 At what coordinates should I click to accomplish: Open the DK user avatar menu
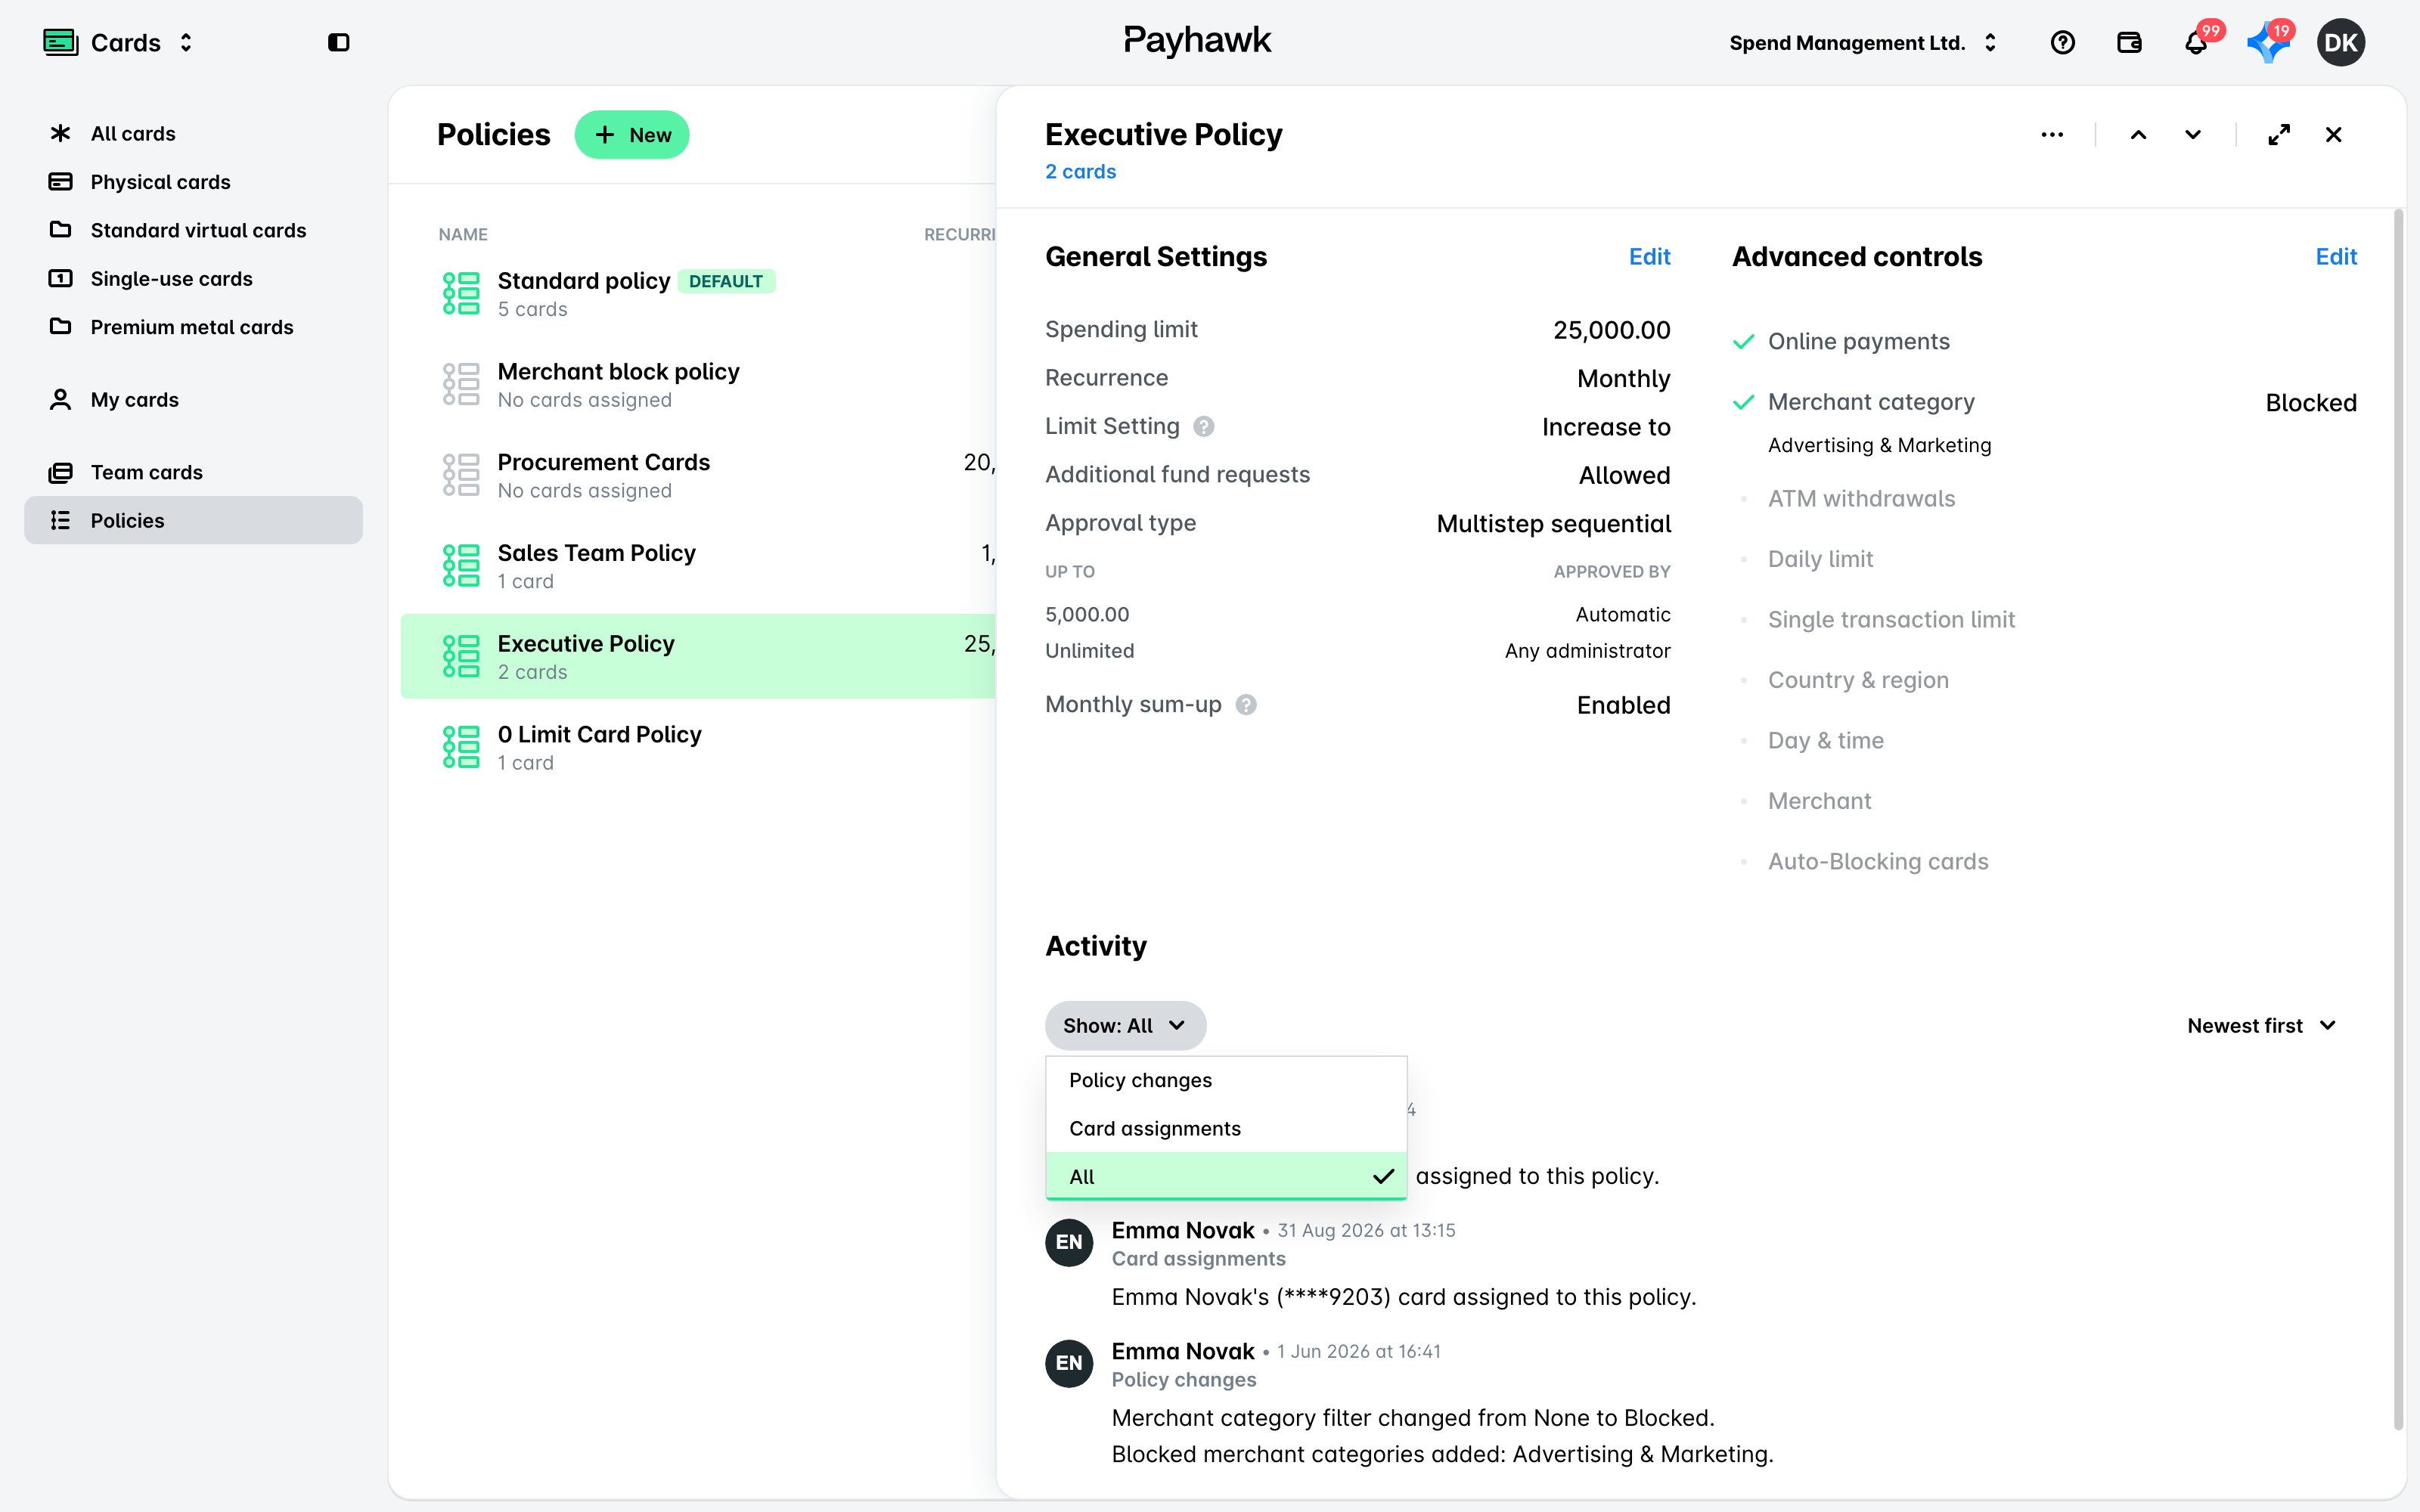tap(2340, 42)
